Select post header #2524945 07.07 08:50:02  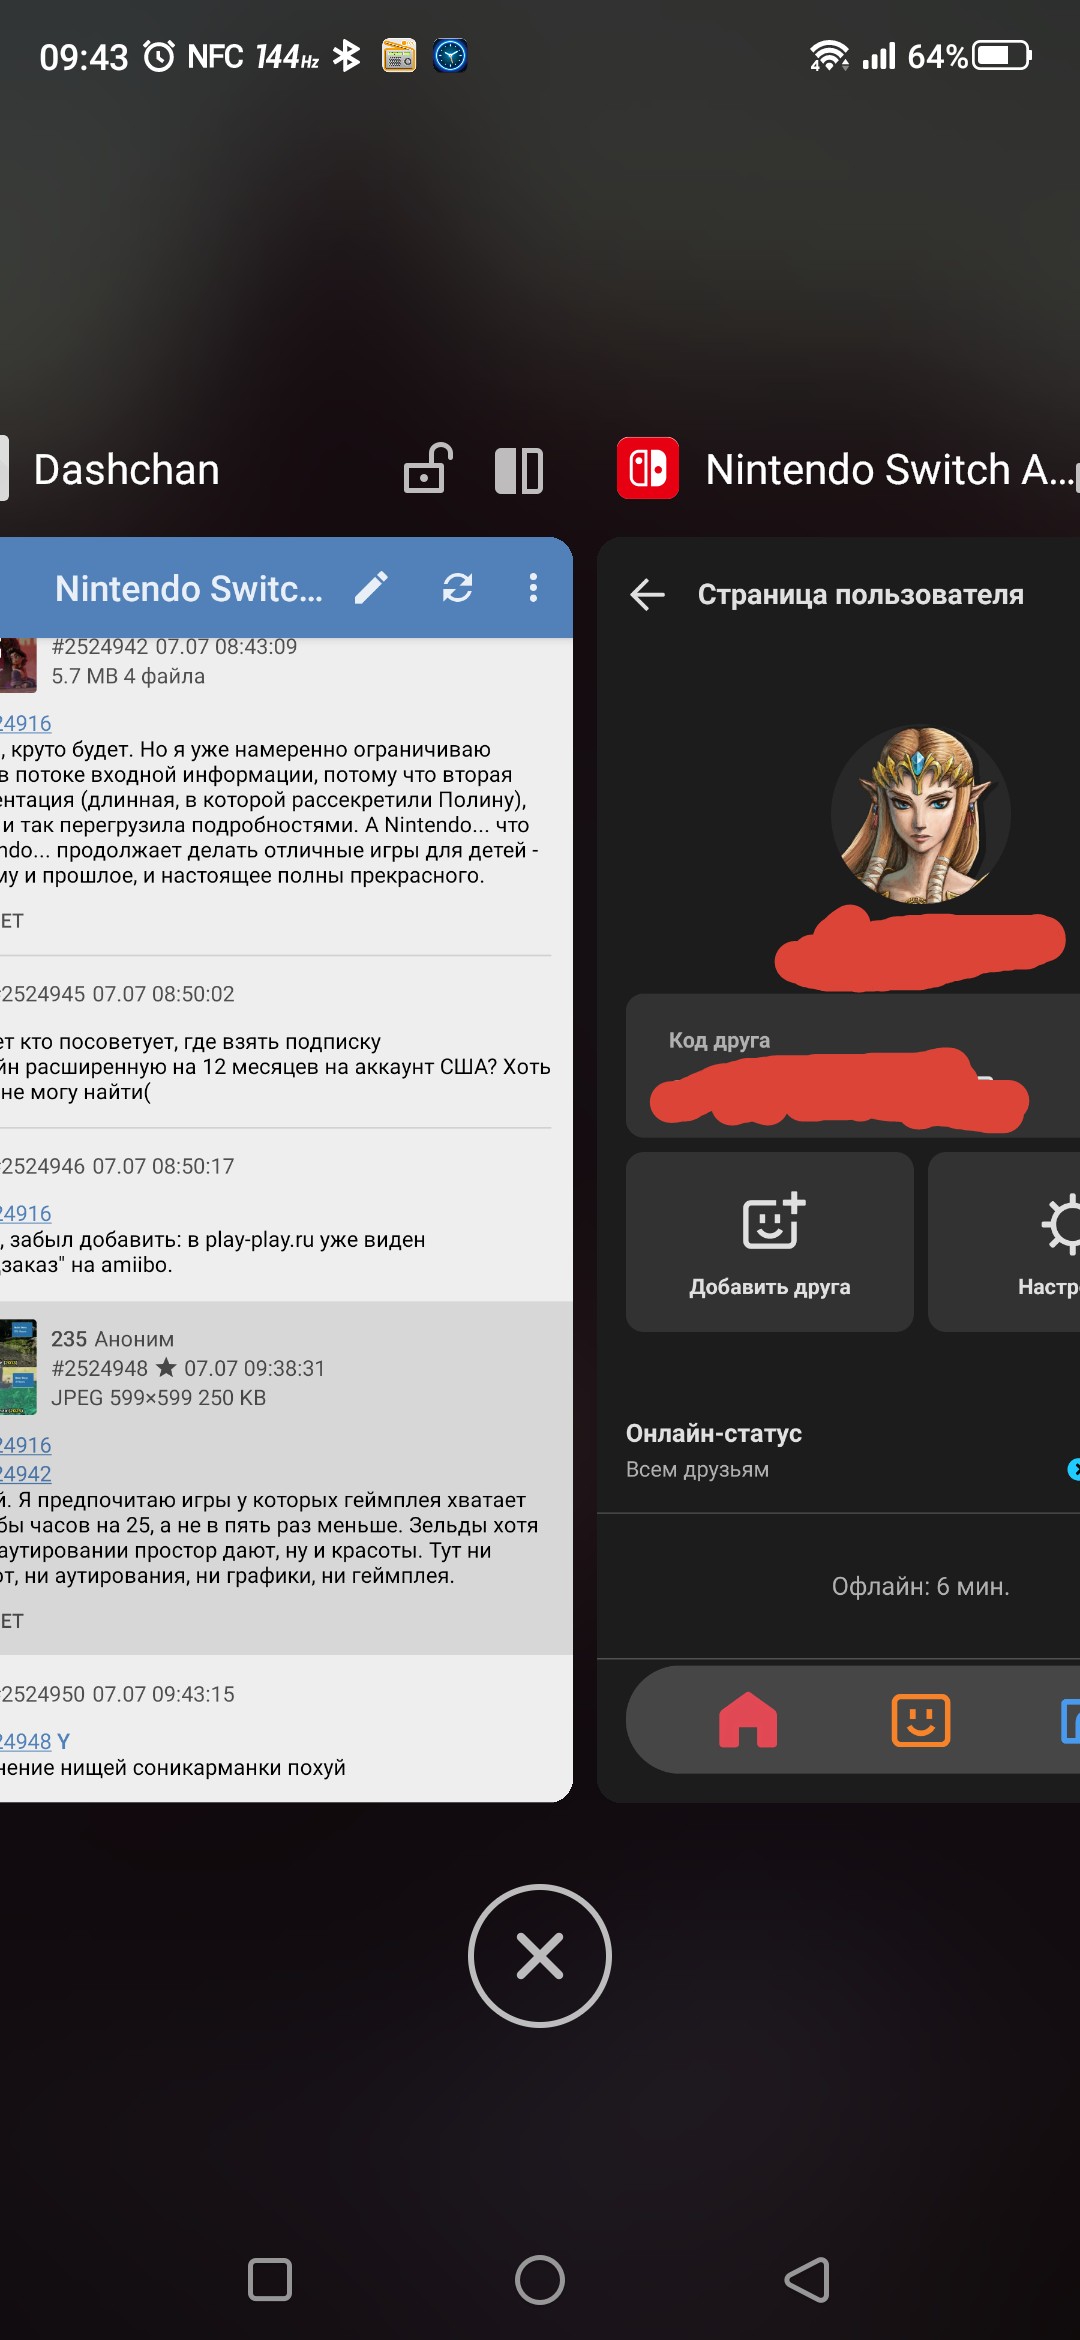(x=117, y=994)
